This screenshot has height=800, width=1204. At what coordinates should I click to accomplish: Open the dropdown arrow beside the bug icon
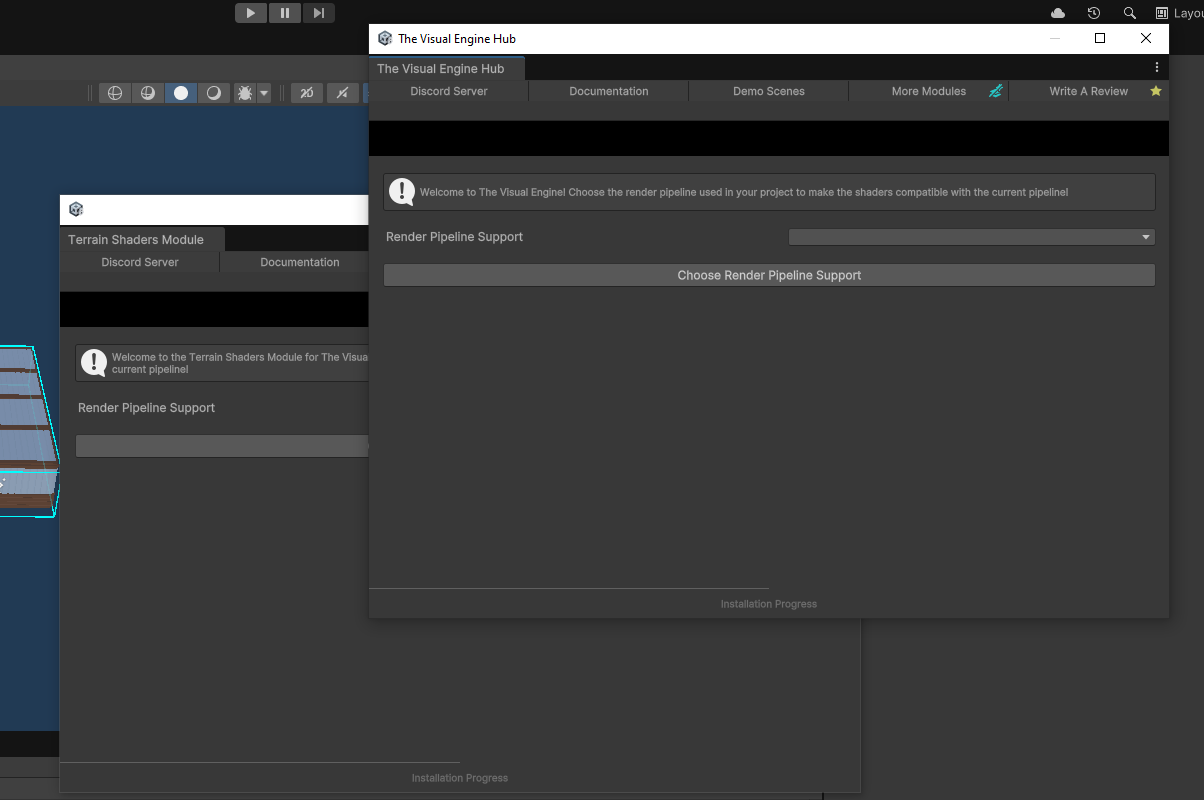pyautogui.click(x=263, y=92)
